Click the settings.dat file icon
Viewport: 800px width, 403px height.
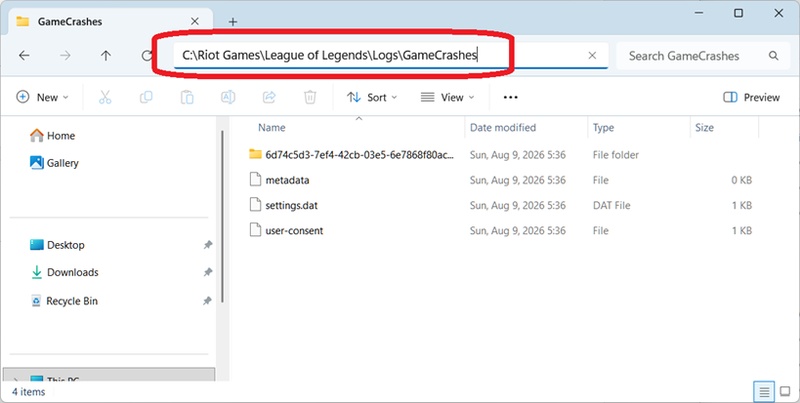pyautogui.click(x=255, y=205)
